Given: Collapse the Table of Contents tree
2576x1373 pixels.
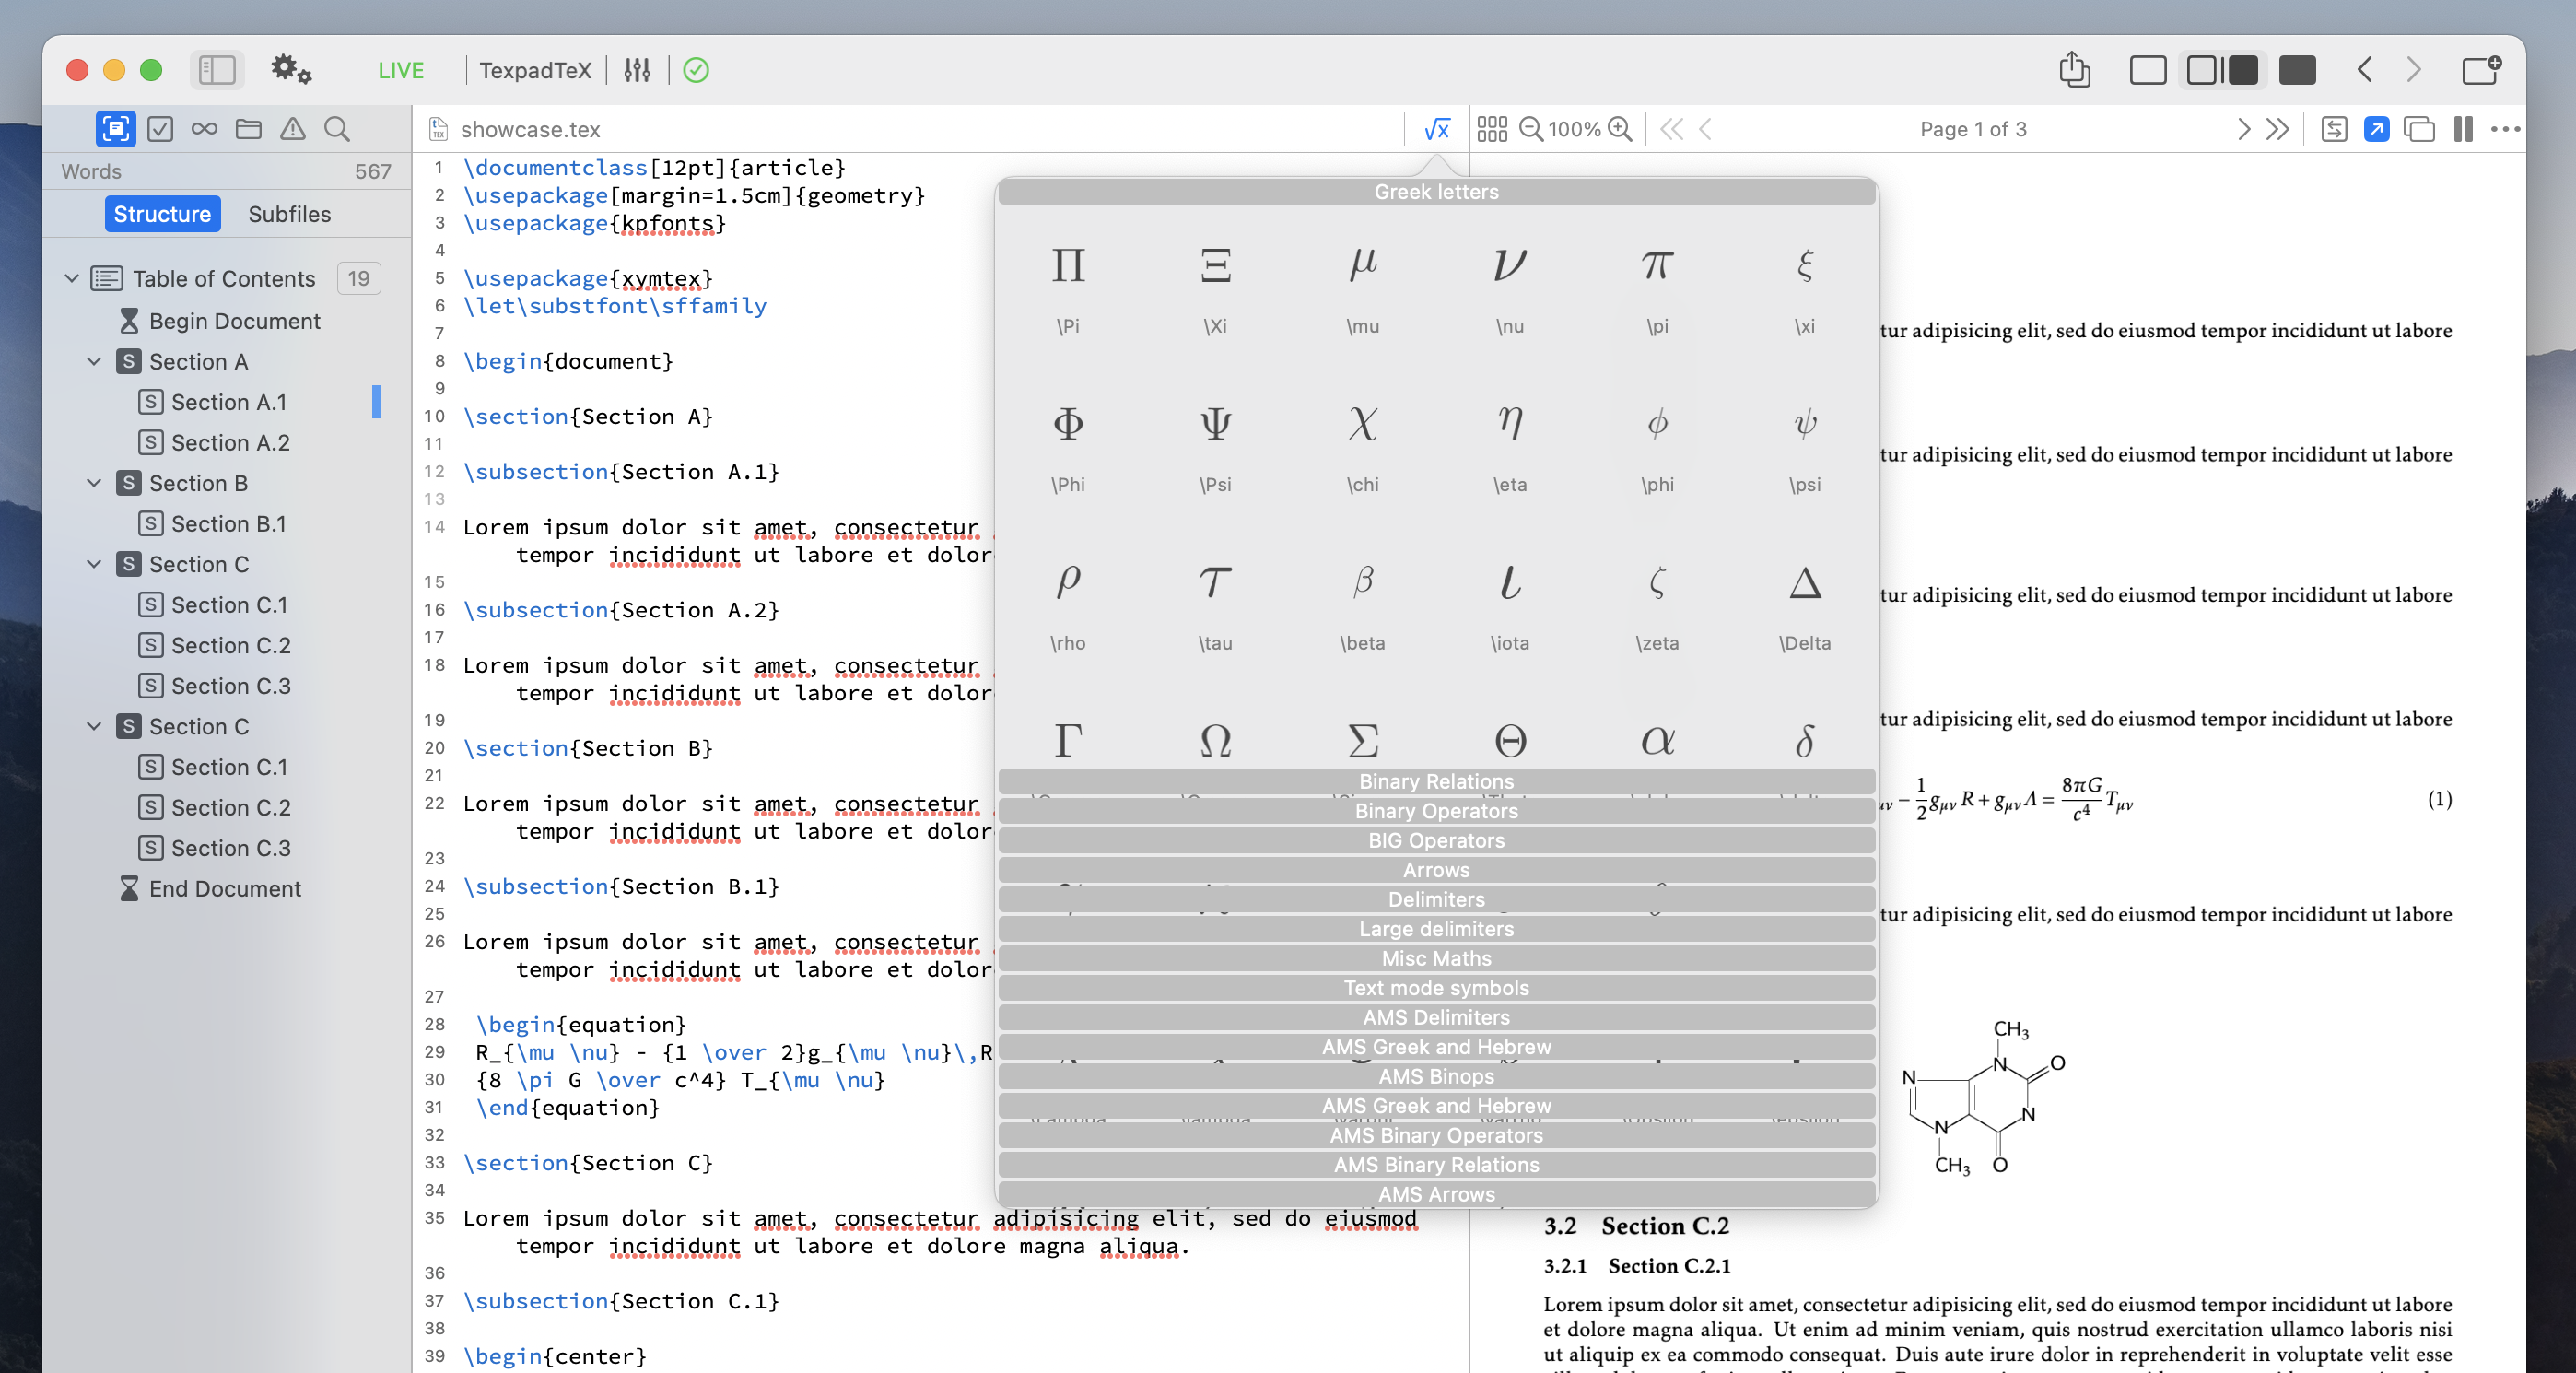Looking at the screenshot, I should tap(72, 278).
